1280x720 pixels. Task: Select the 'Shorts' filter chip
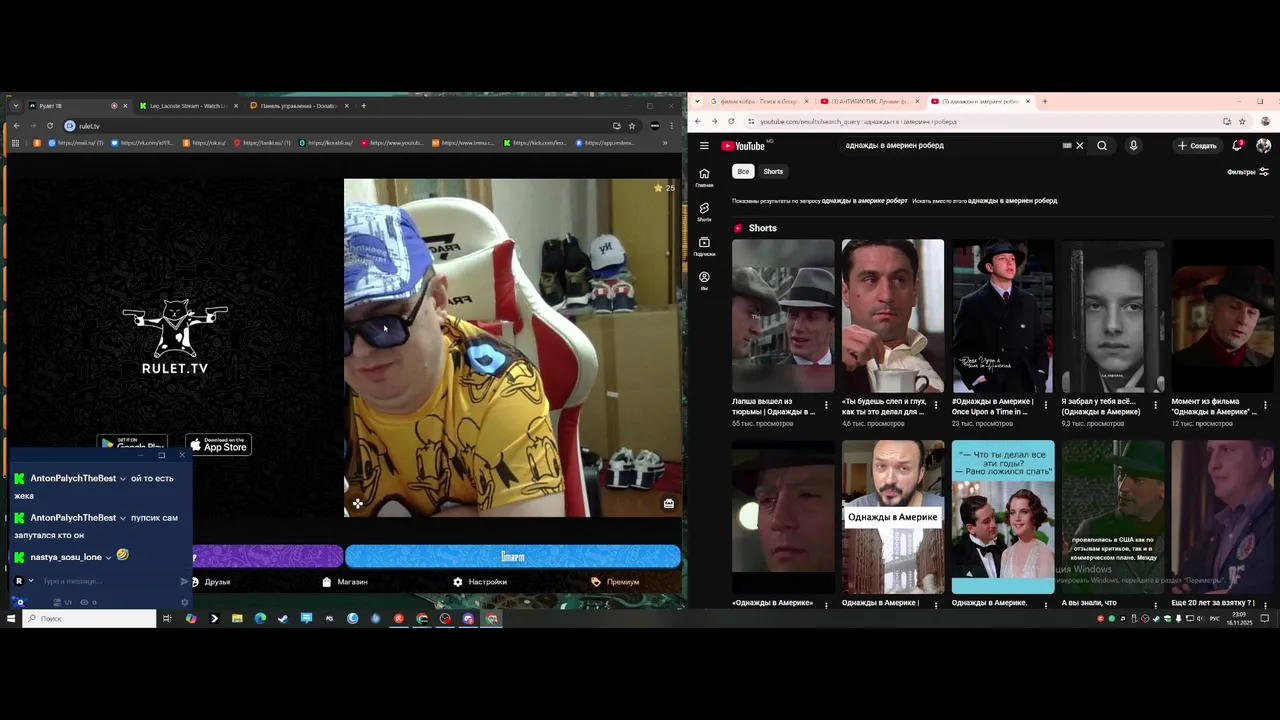coord(773,172)
